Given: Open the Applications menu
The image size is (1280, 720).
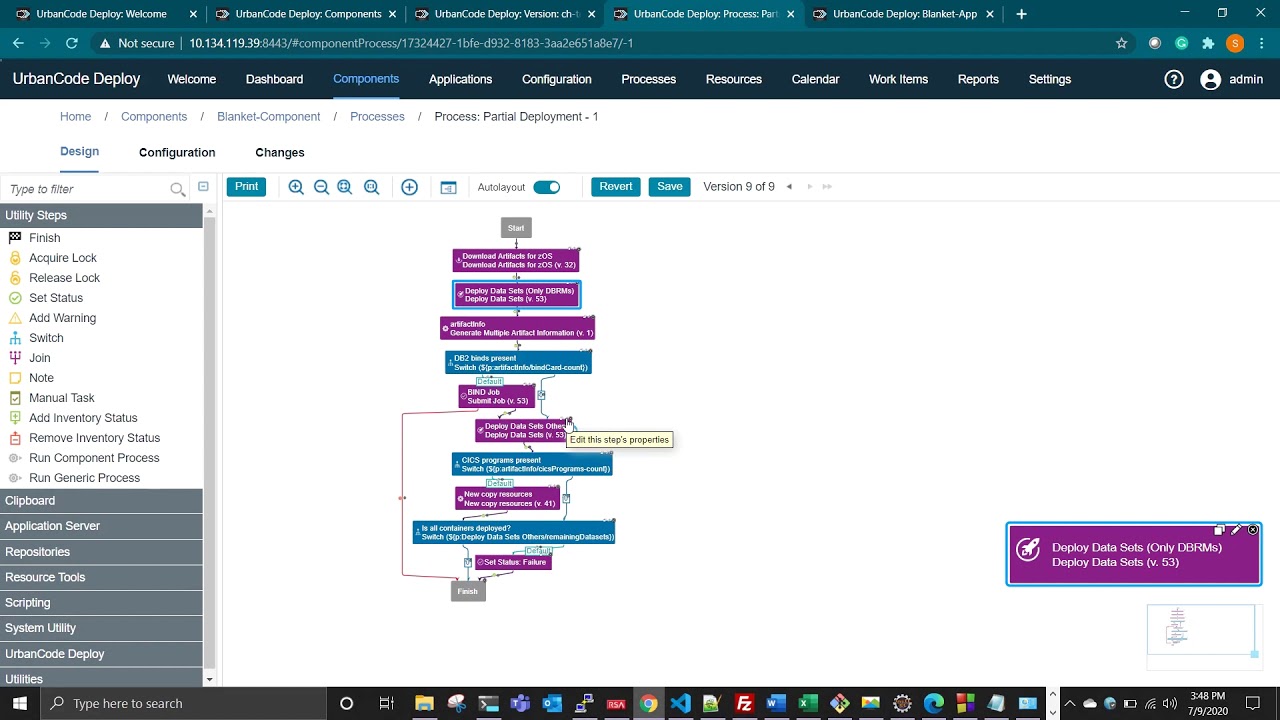Looking at the screenshot, I should (x=460, y=79).
